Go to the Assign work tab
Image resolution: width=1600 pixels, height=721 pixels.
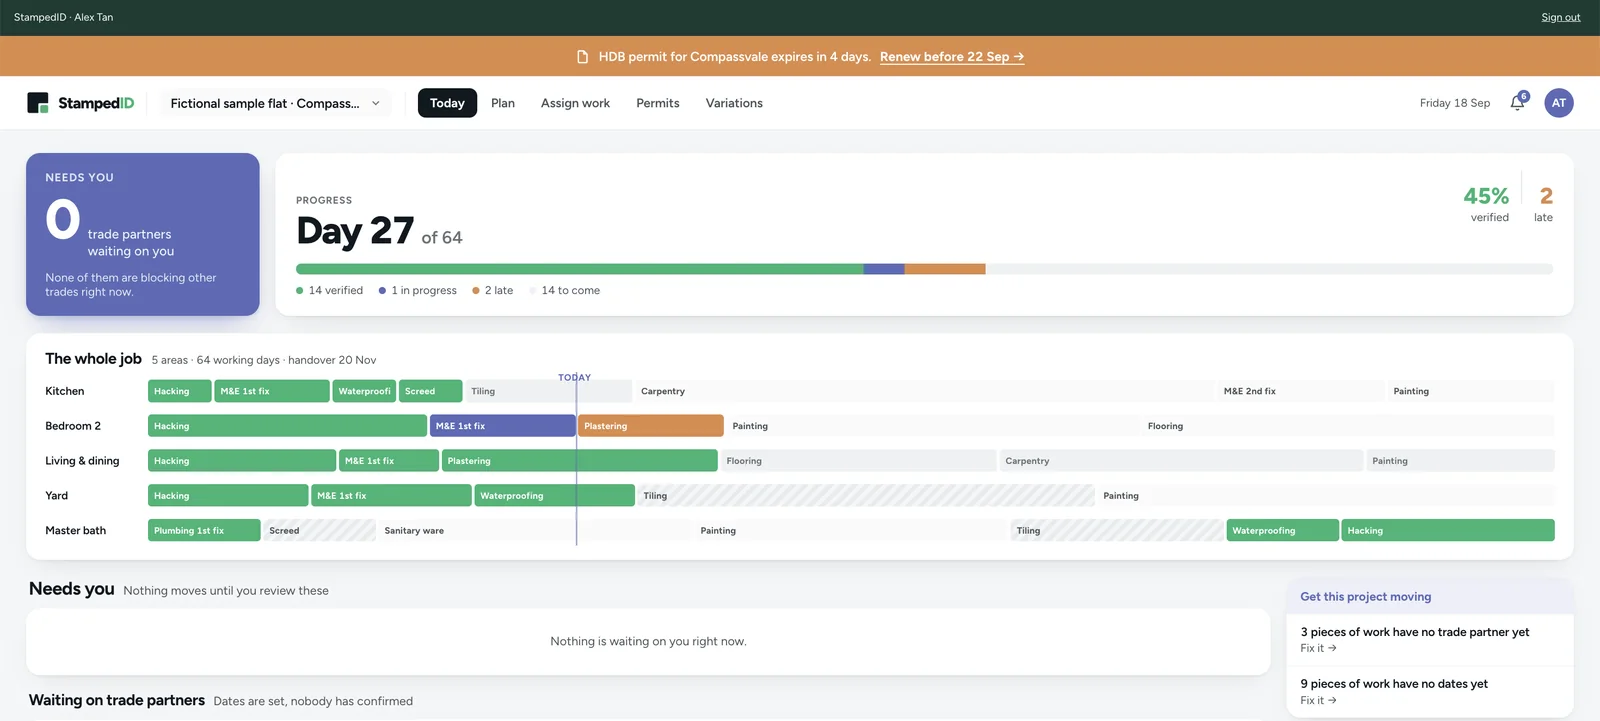pos(575,103)
